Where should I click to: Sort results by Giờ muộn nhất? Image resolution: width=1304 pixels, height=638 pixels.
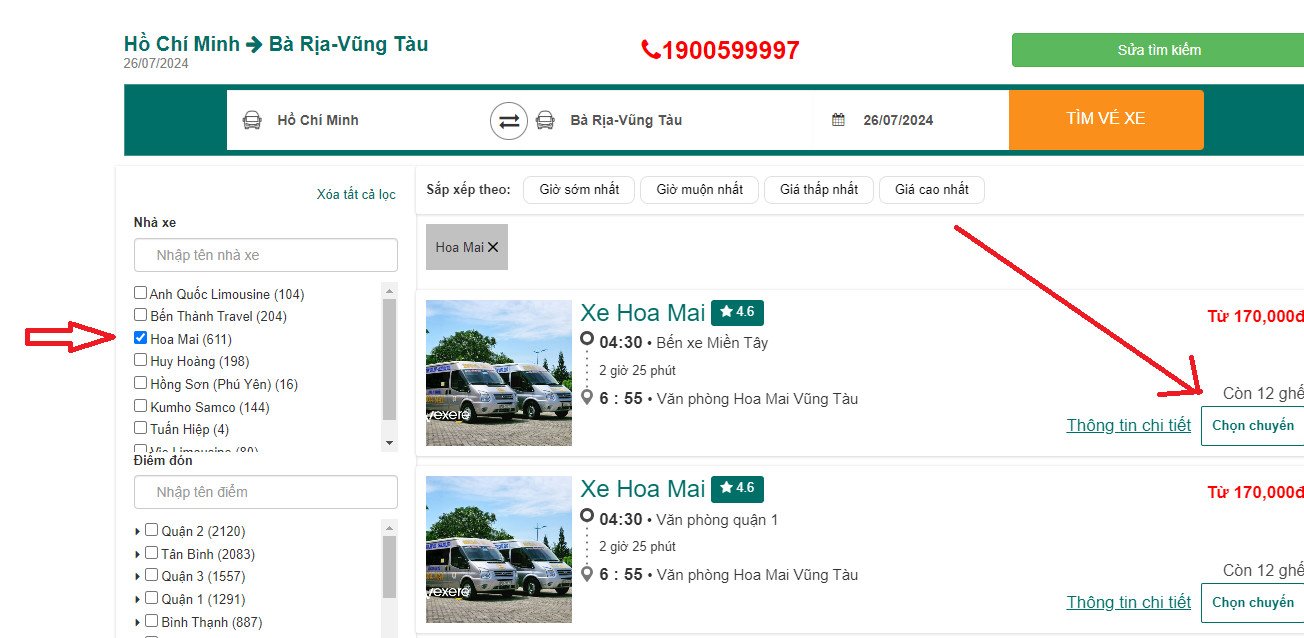pos(698,189)
